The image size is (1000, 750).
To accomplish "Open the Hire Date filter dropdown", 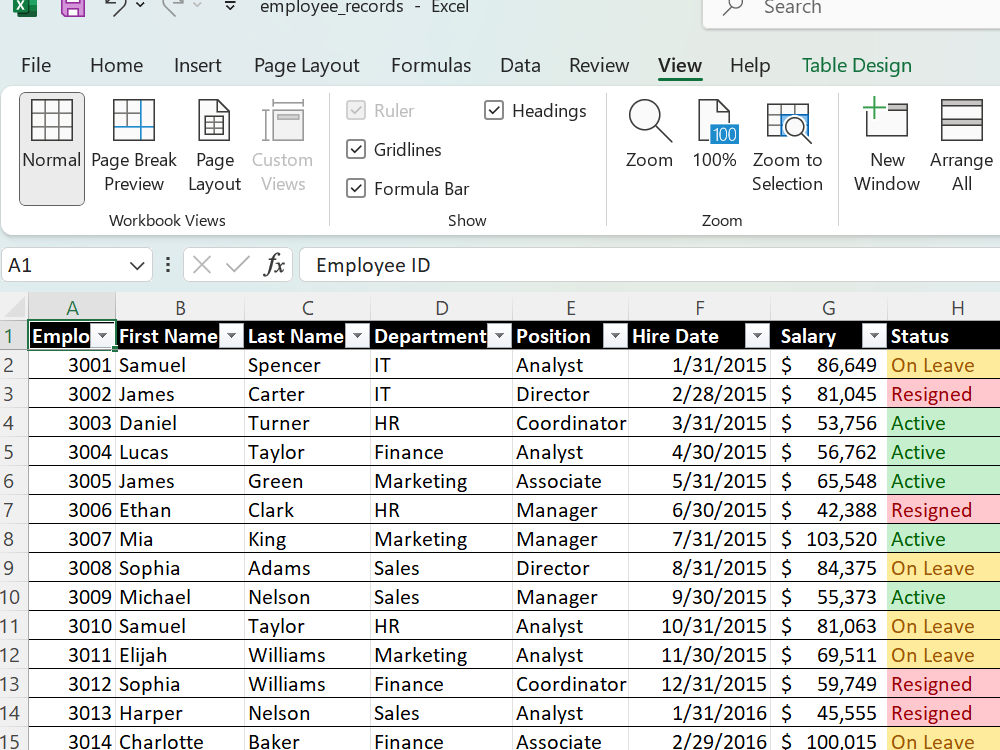I will tap(758, 335).
